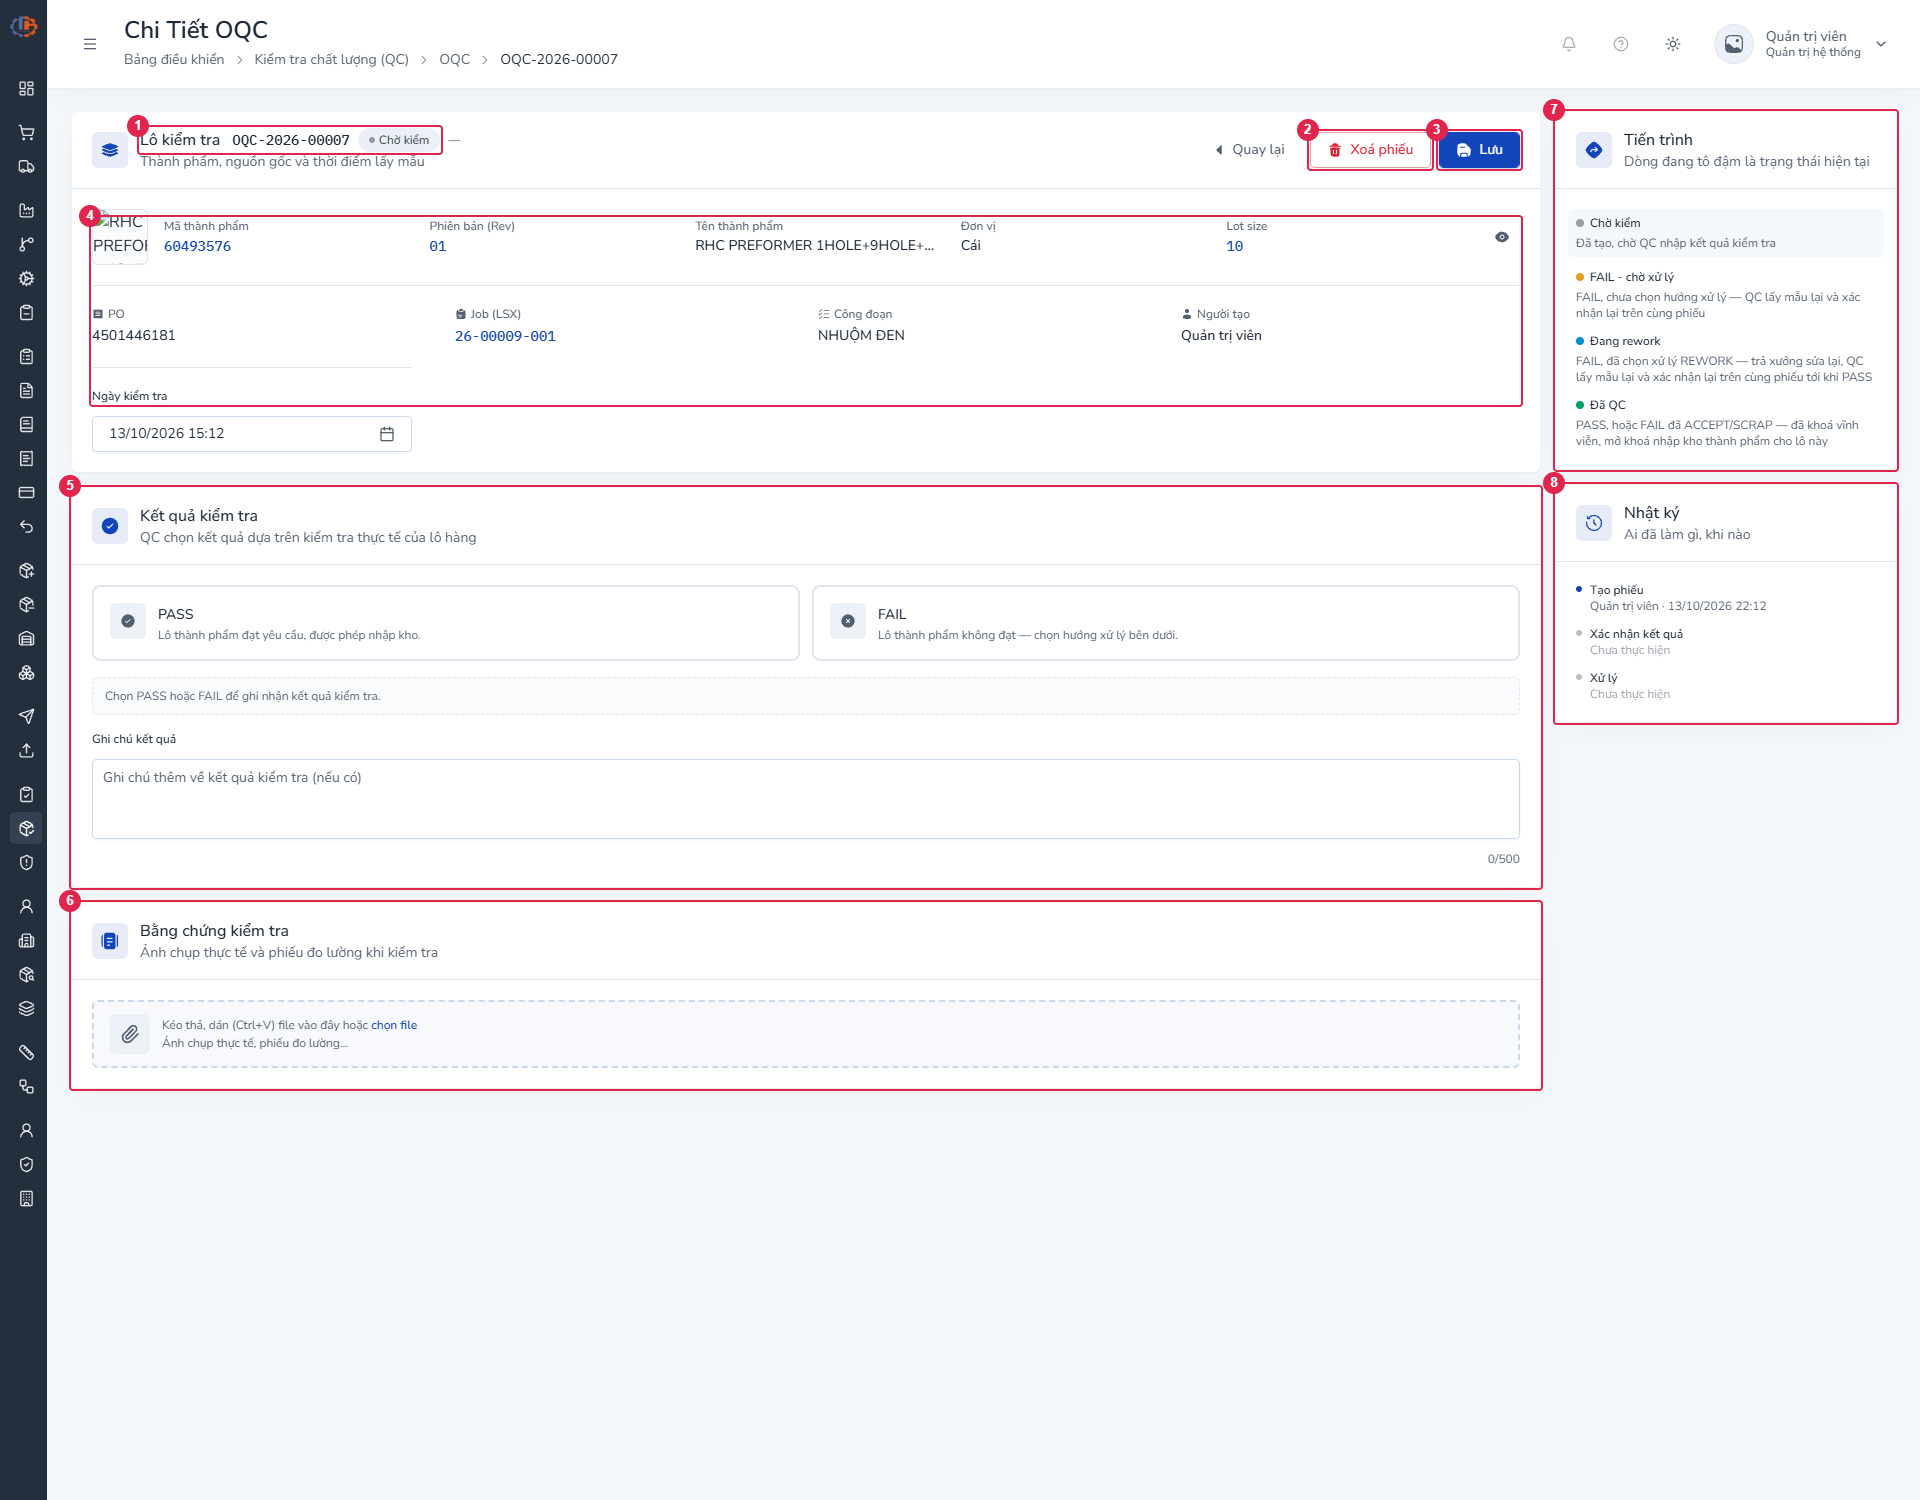1920x1500 pixels.
Task: Select the PASS result option
Action: coord(446,623)
